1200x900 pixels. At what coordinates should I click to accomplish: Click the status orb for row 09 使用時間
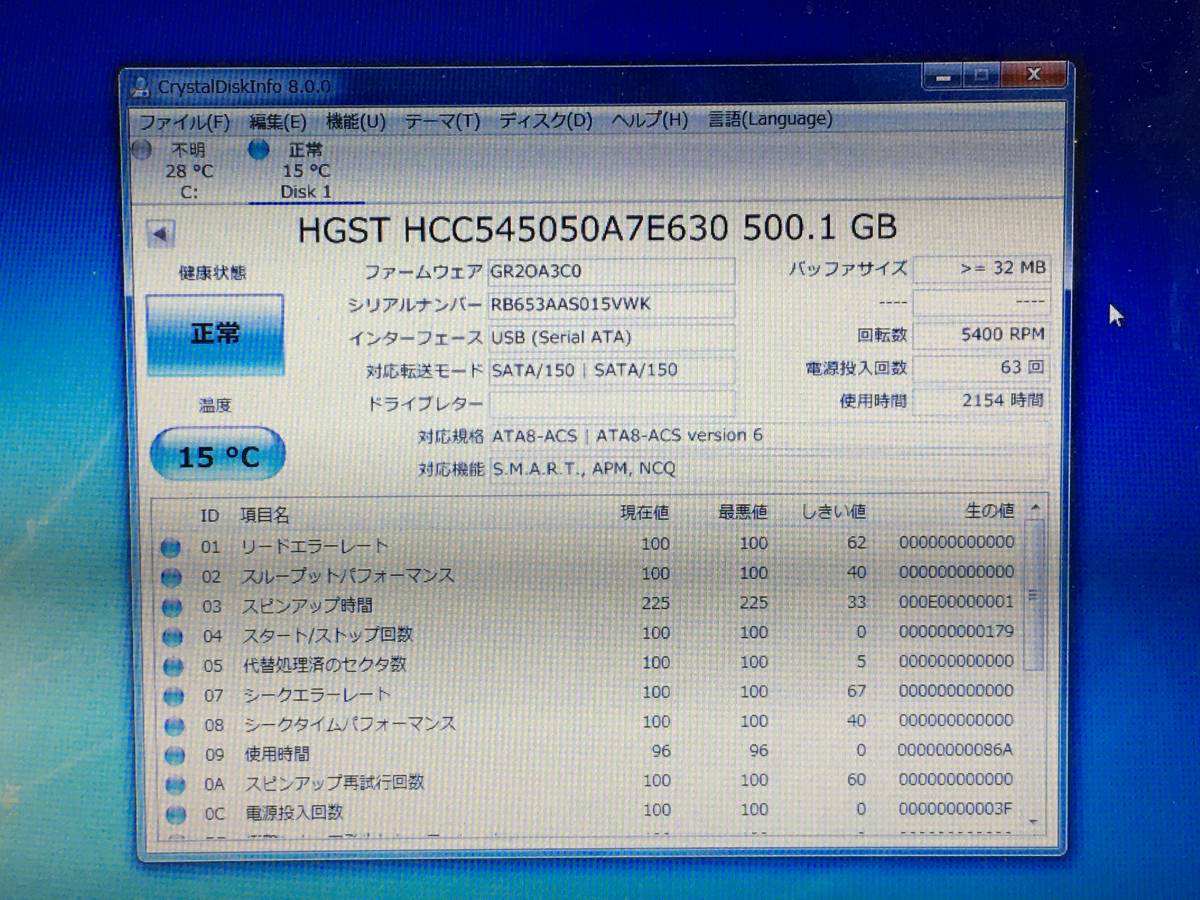[175, 756]
